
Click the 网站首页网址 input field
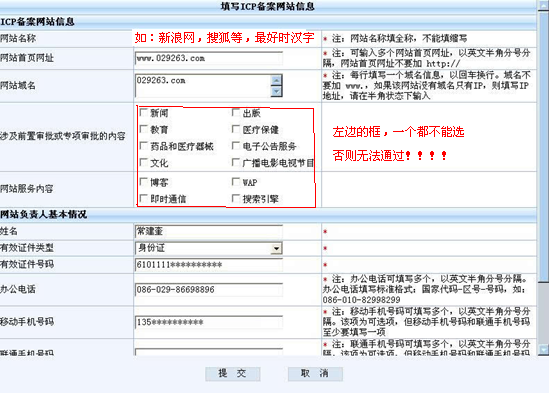pos(209,58)
